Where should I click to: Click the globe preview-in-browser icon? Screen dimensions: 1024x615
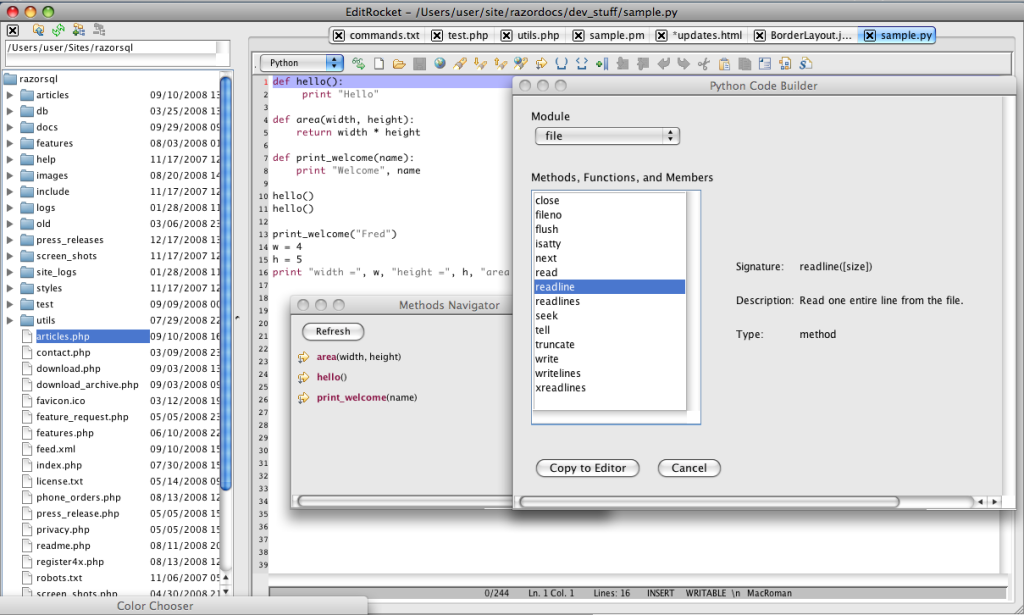pos(440,63)
